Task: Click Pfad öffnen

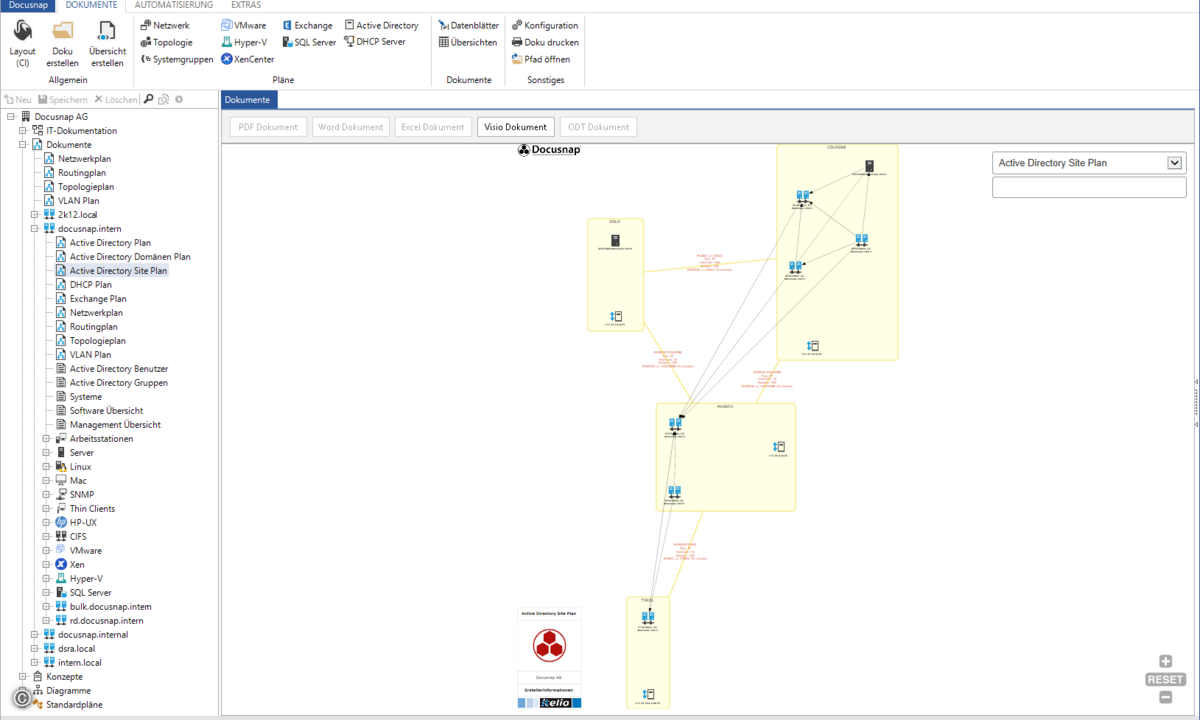Action: click(541, 59)
